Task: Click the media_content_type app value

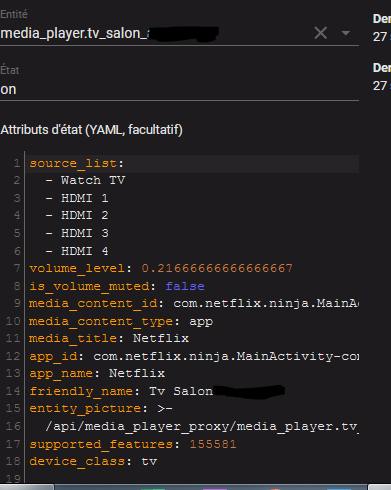Action: click(x=201, y=321)
